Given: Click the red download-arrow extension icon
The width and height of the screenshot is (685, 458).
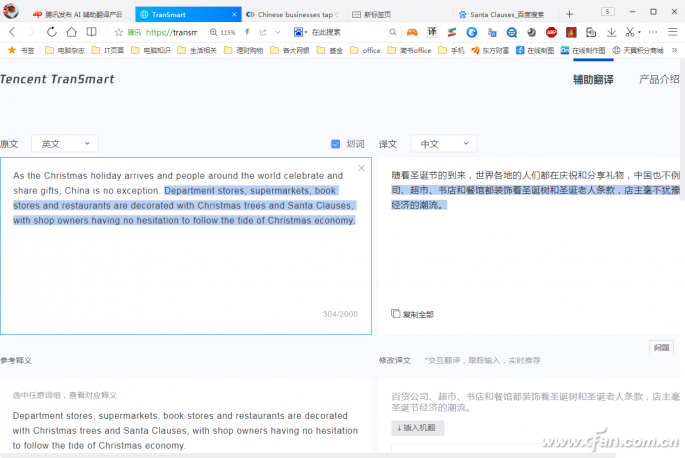Looking at the screenshot, I should (x=571, y=32).
